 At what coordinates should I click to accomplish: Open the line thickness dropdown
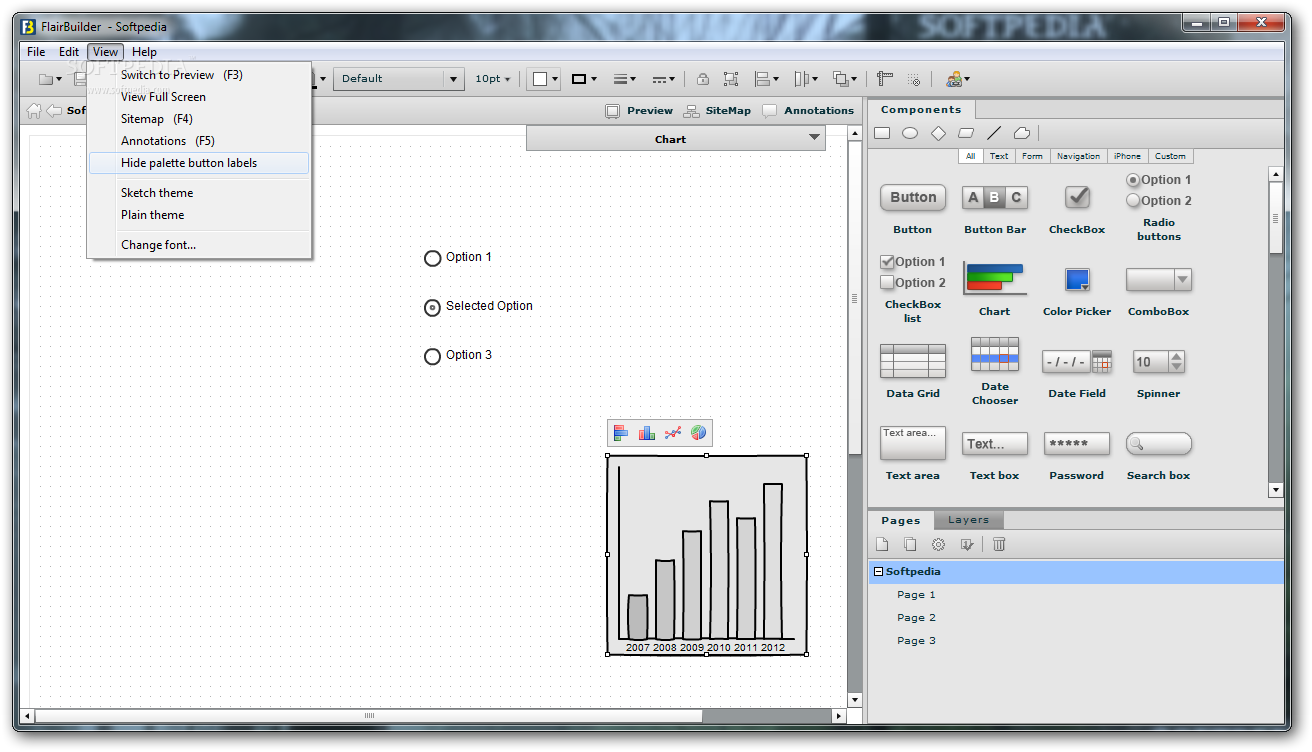[x=625, y=79]
